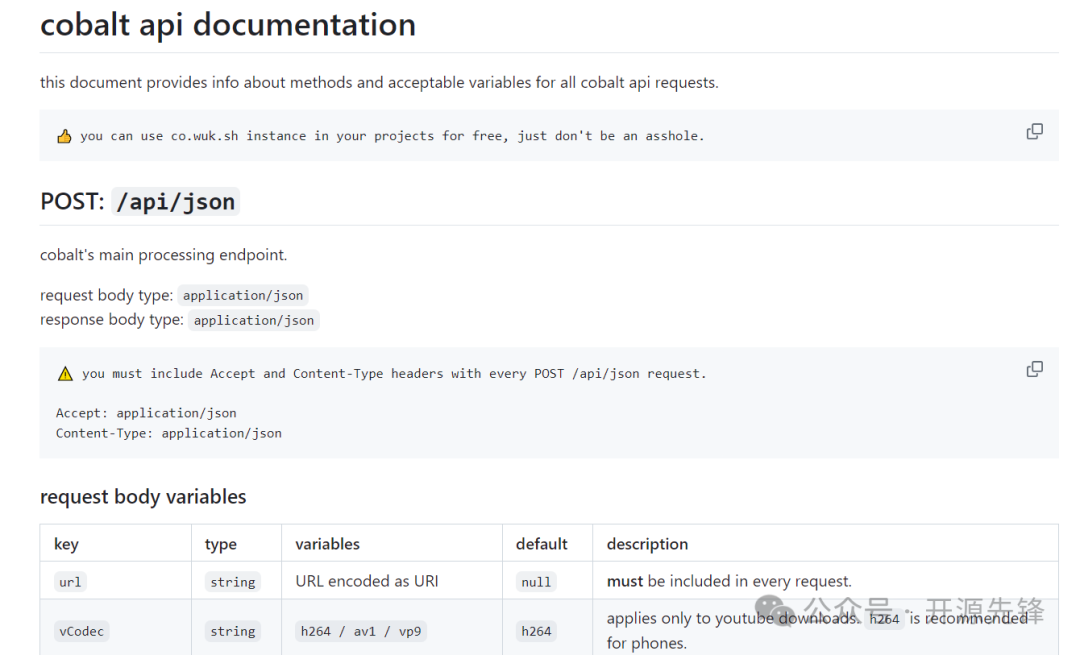Click the "description" column header
Screen dimensions: 1080x655
tap(647, 544)
